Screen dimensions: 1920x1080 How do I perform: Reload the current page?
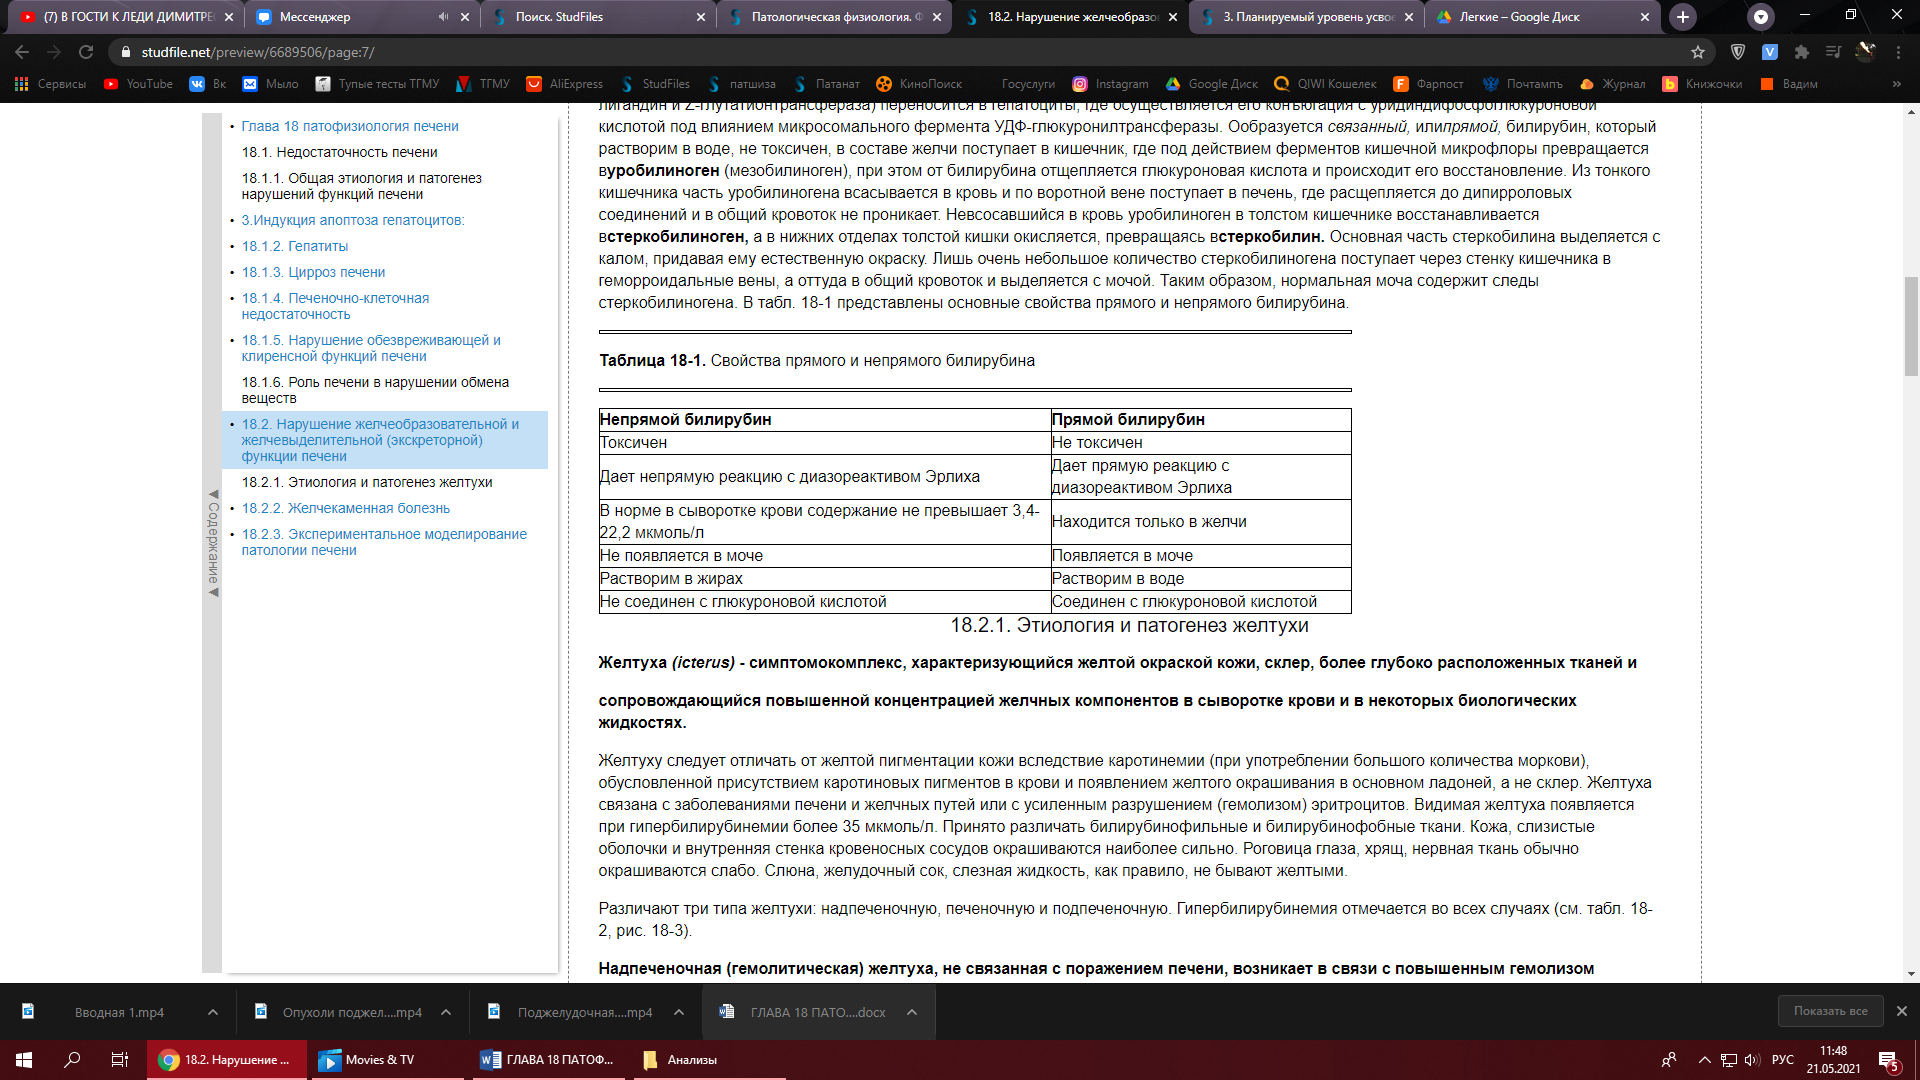pos(86,52)
